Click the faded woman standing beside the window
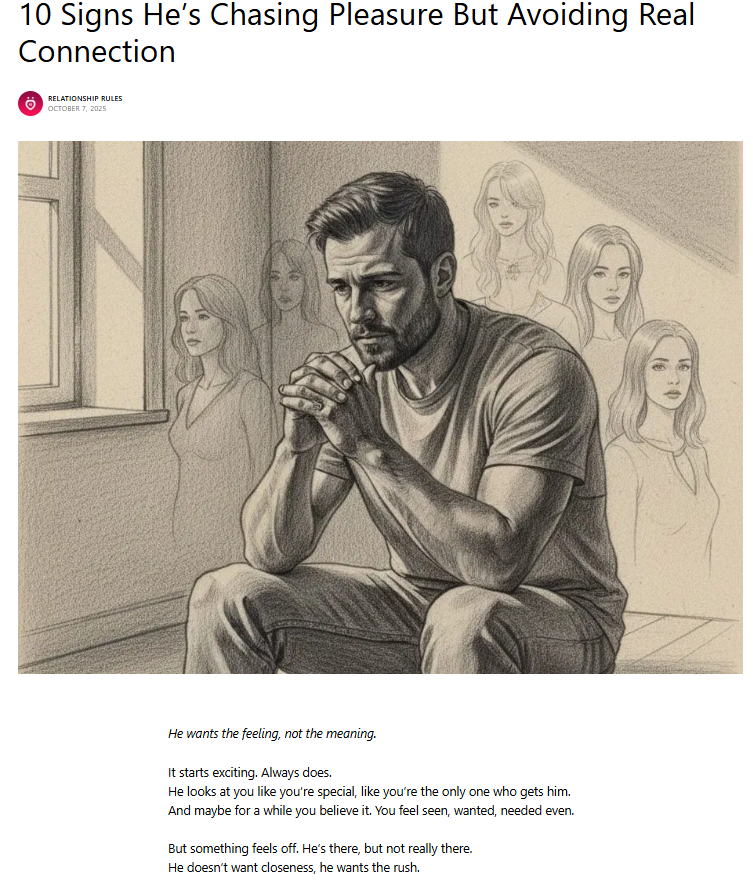Viewport: 753px width, 880px height. [x=210, y=380]
